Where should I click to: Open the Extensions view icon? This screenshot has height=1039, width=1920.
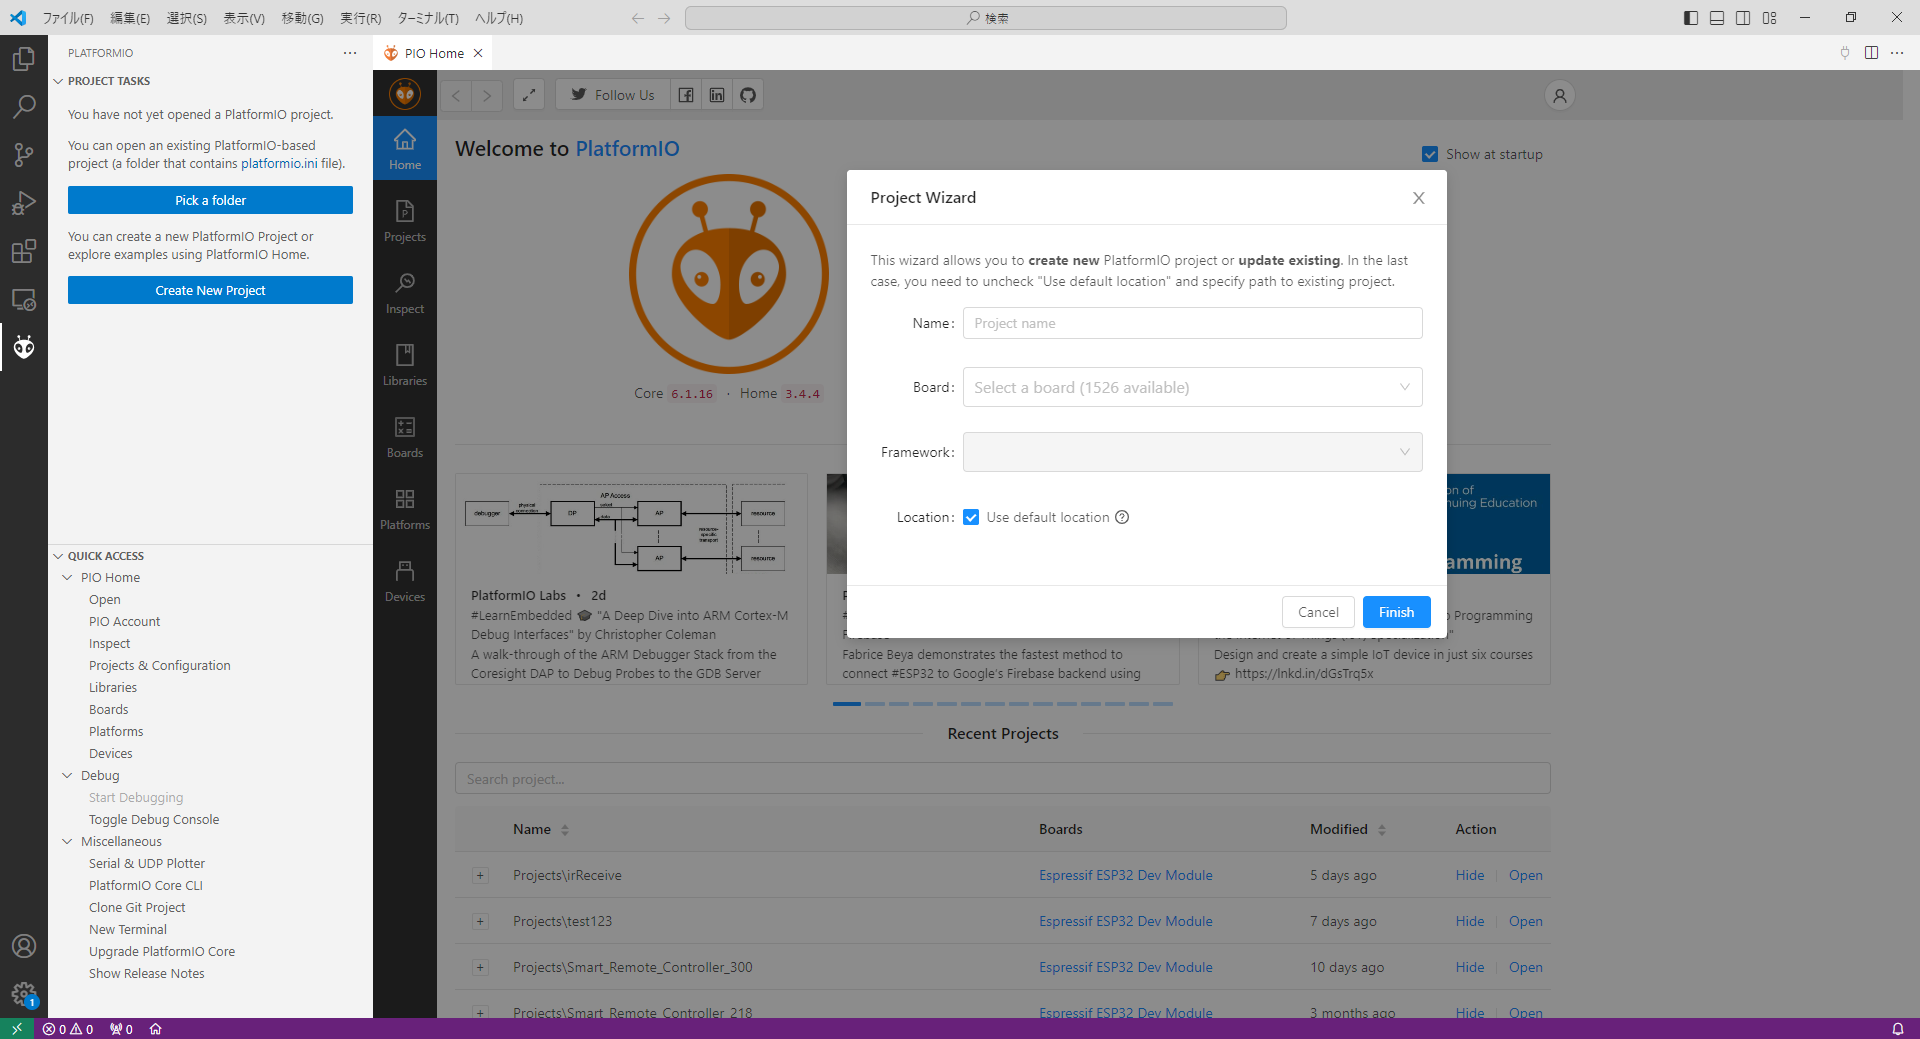click(x=24, y=251)
